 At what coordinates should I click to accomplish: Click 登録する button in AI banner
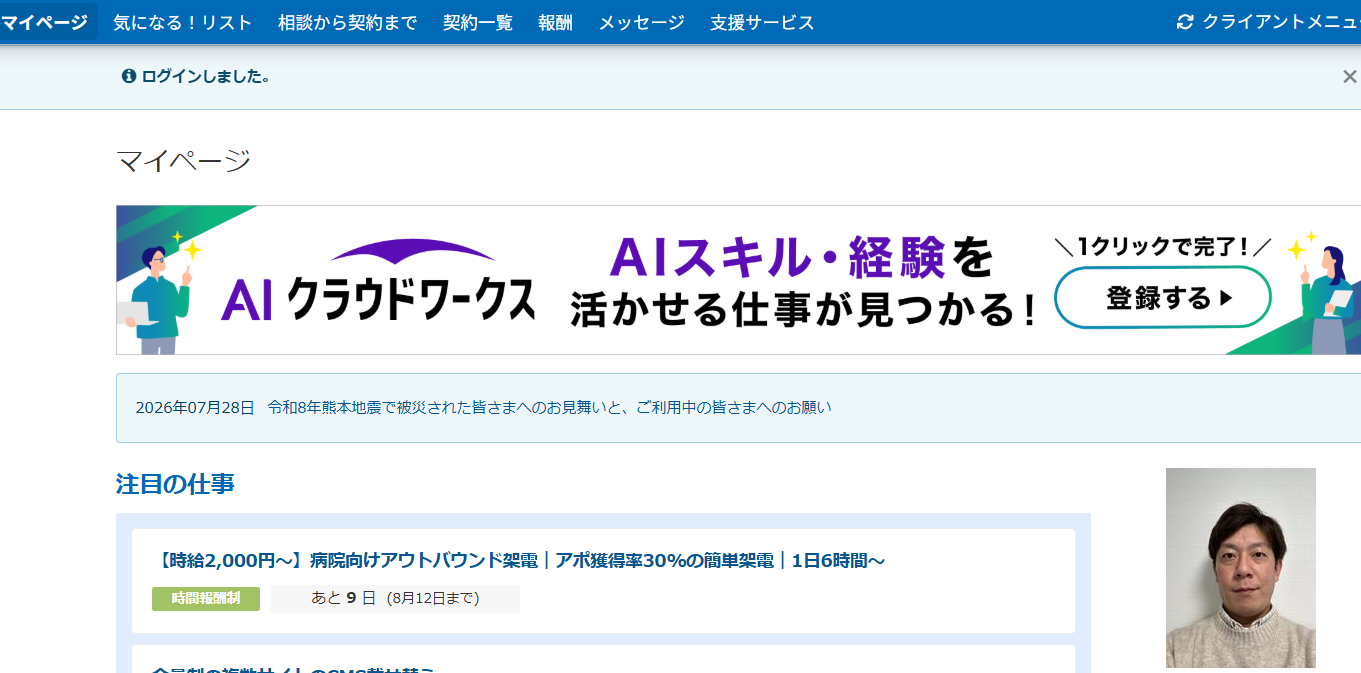coord(1163,297)
